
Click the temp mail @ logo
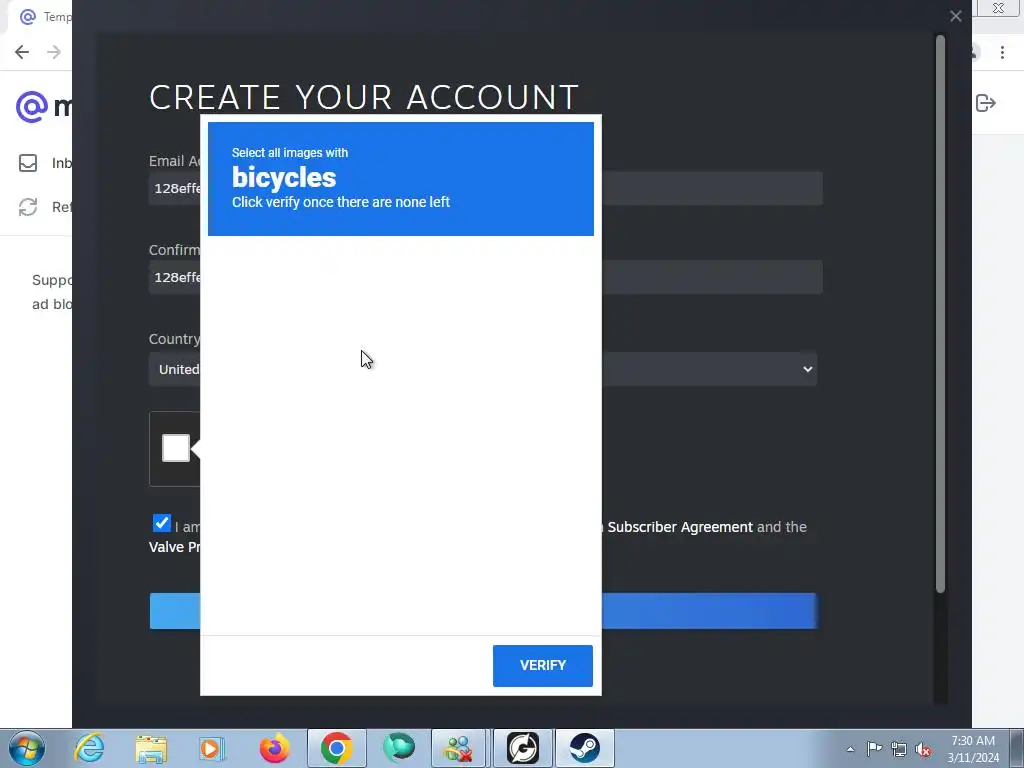click(32, 106)
